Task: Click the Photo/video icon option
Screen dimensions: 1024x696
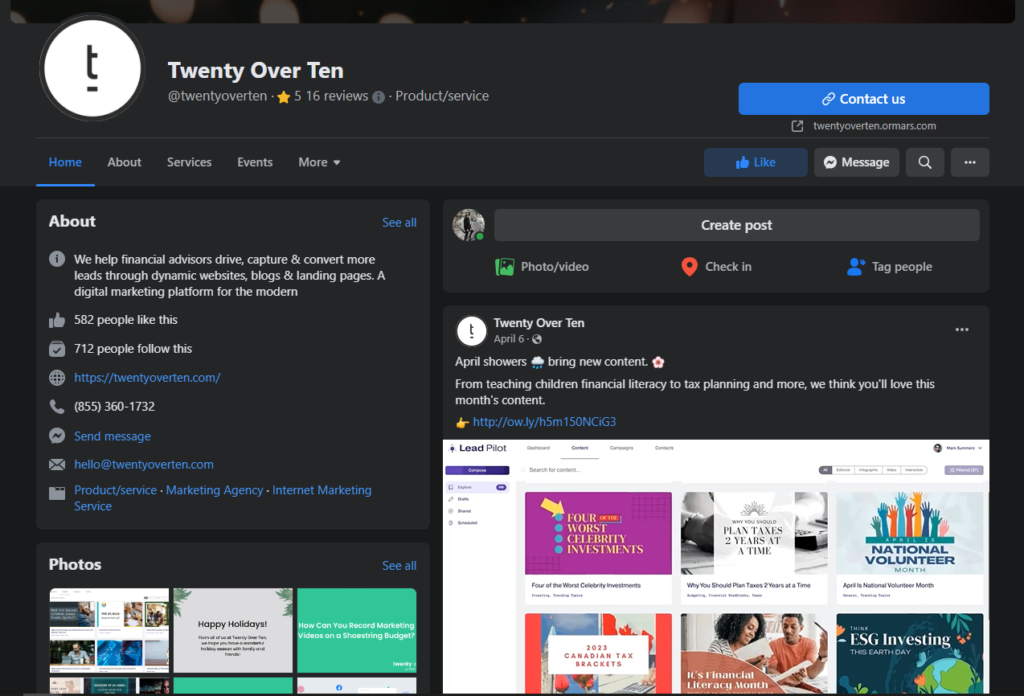Action: [542, 267]
